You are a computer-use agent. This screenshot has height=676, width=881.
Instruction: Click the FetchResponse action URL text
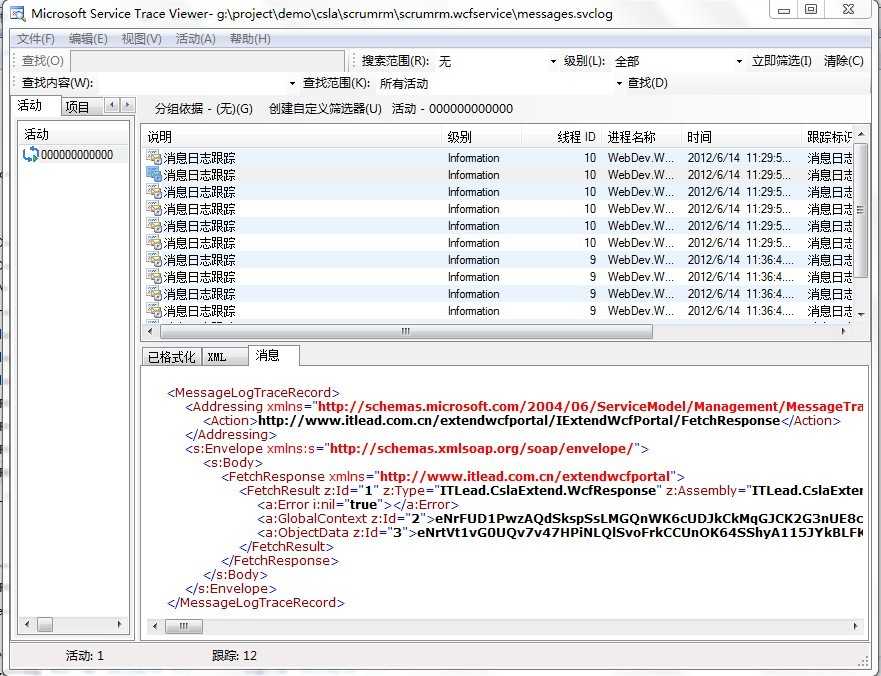pos(519,420)
